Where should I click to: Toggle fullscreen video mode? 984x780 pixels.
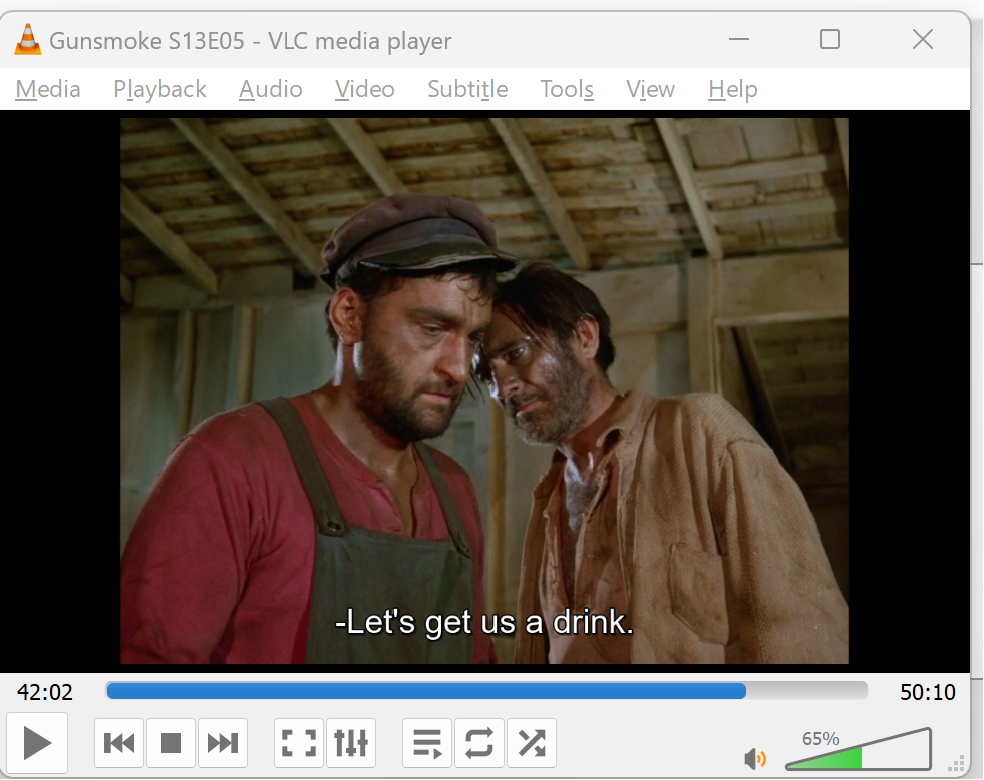click(299, 743)
